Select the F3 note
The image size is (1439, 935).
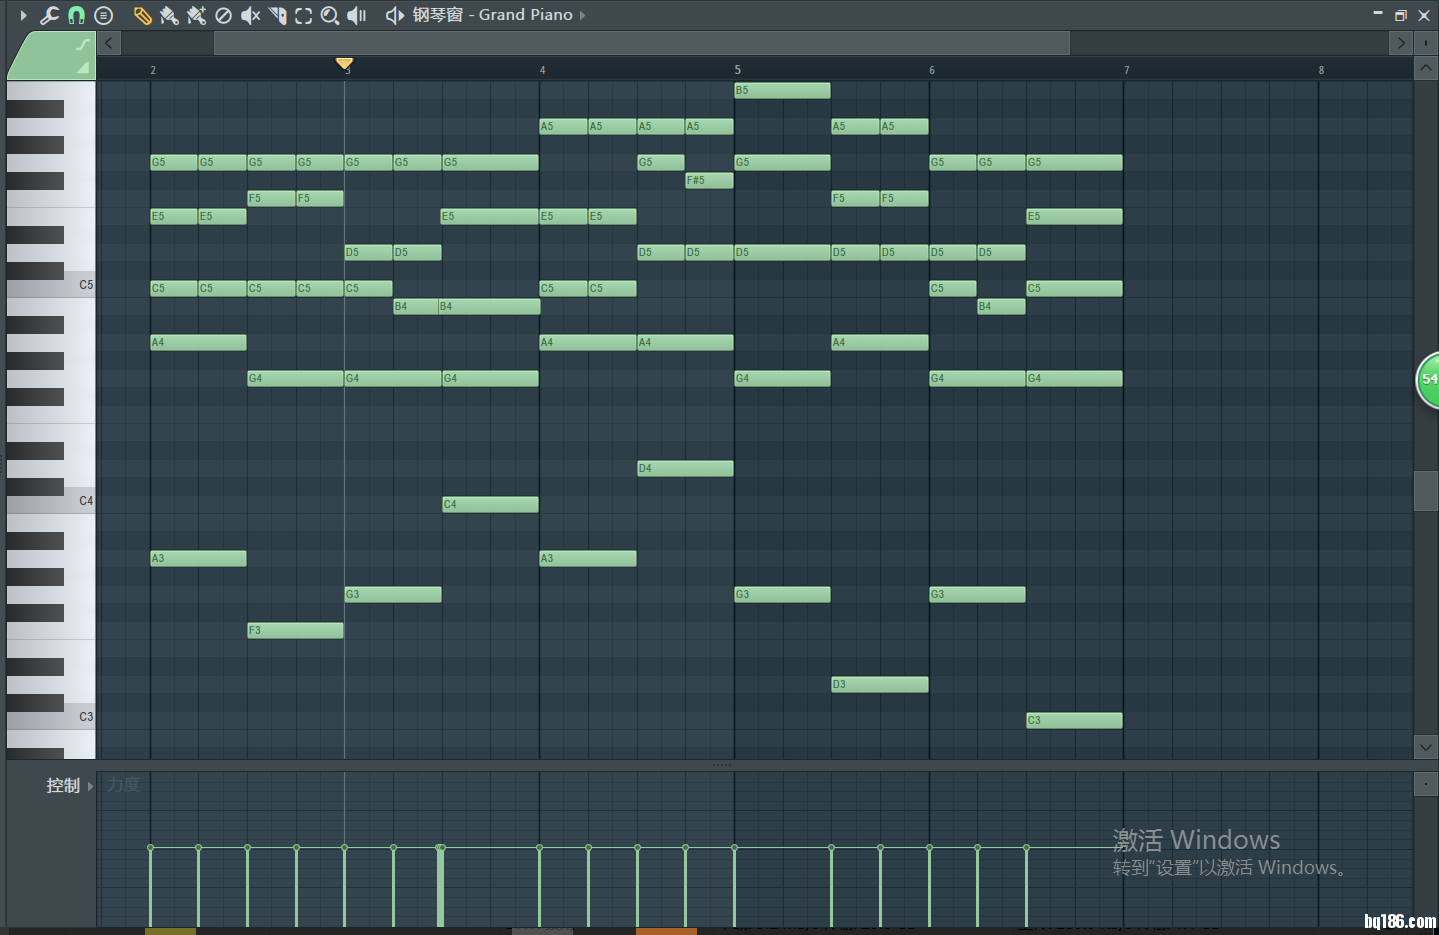[295, 631]
